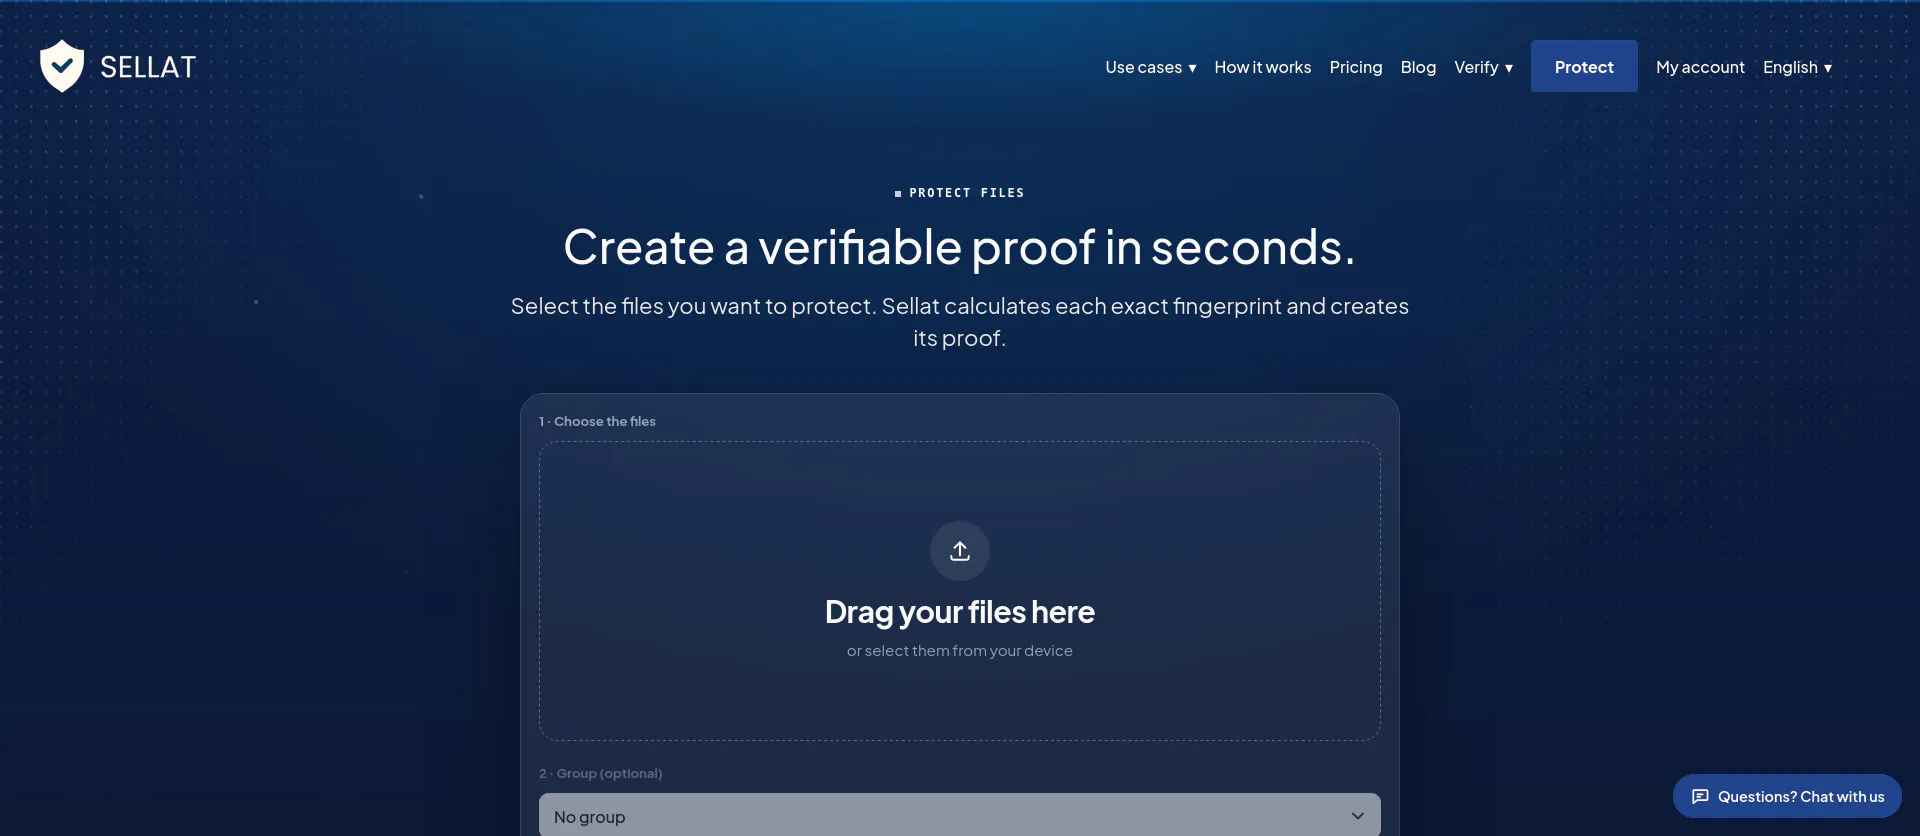Click 'or select them from your device' text
Image resolution: width=1920 pixels, height=836 pixels.
pyautogui.click(x=960, y=651)
